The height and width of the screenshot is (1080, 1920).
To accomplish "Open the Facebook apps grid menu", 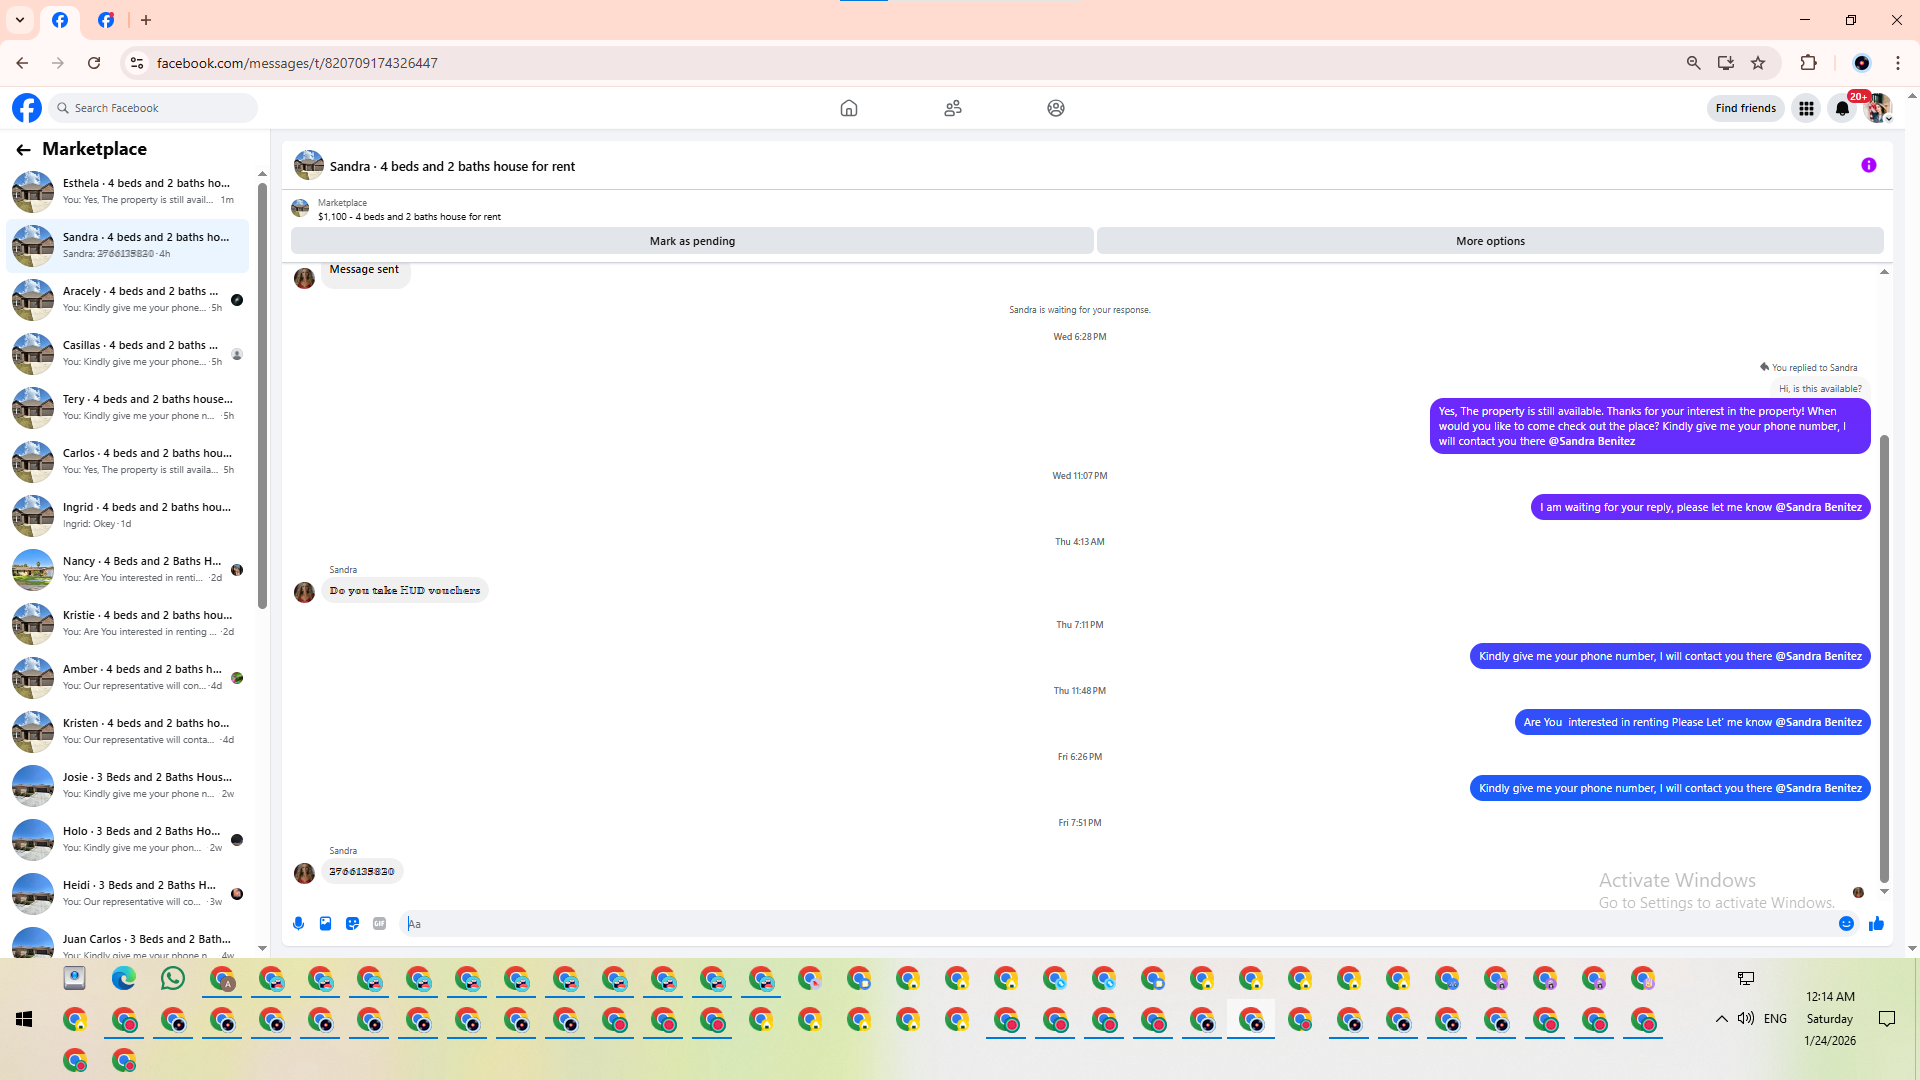I will click(x=1806, y=108).
